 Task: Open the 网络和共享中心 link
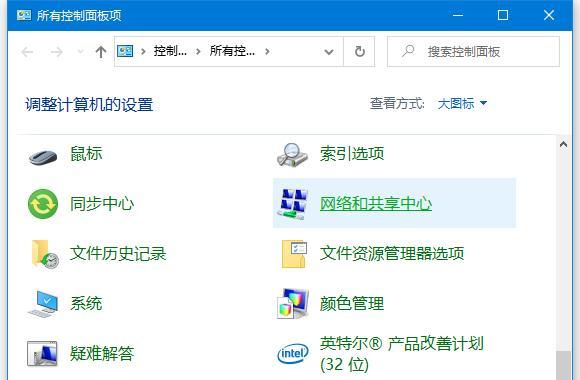(x=376, y=204)
